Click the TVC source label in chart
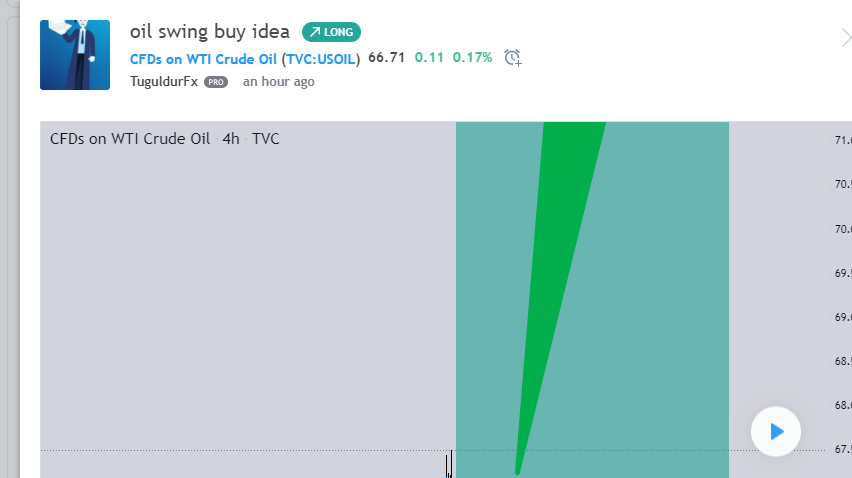The height and width of the screenshot is (478, 852). click(266, 139)
